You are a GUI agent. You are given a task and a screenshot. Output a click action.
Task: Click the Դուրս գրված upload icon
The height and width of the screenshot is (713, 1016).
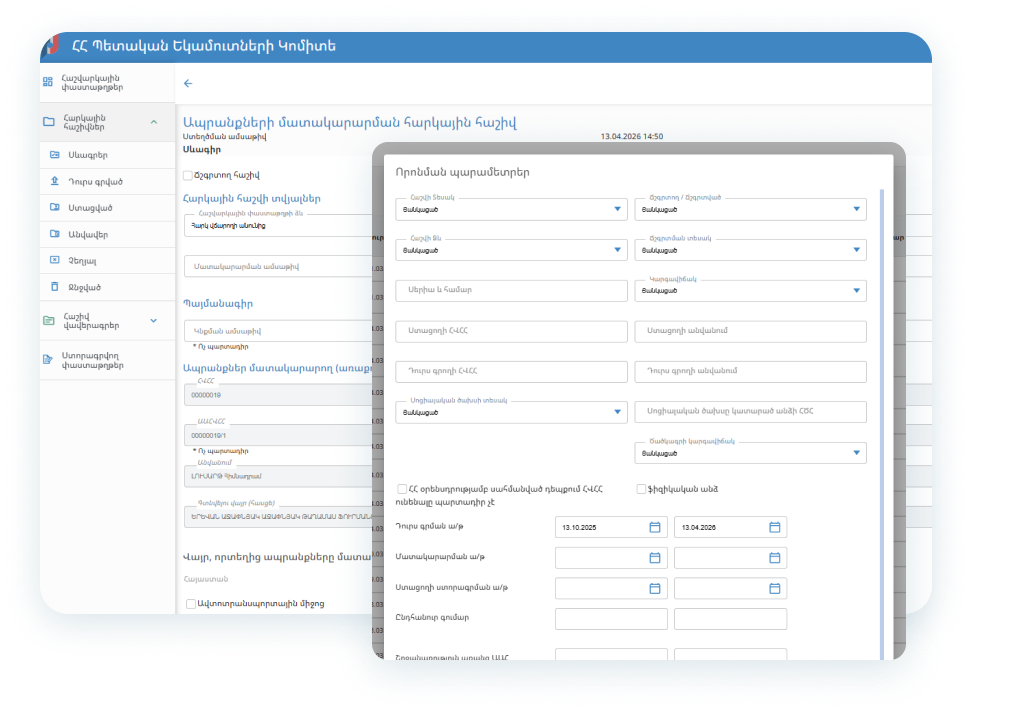pyautogui.click(x=54, y=182)
